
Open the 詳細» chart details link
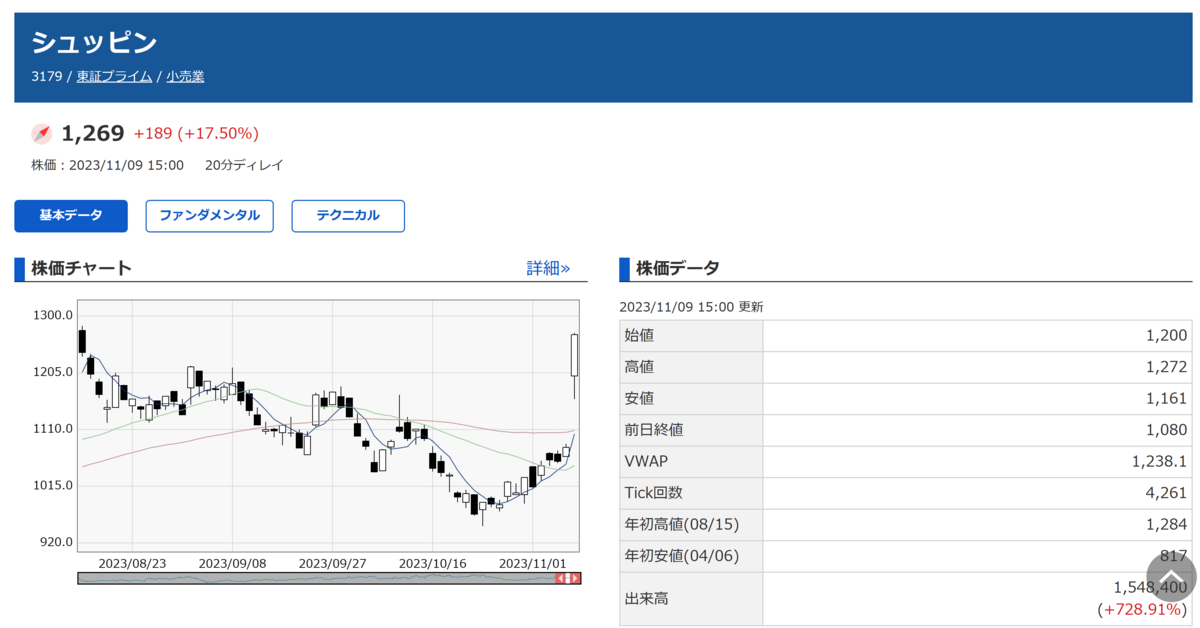(548, 268)
